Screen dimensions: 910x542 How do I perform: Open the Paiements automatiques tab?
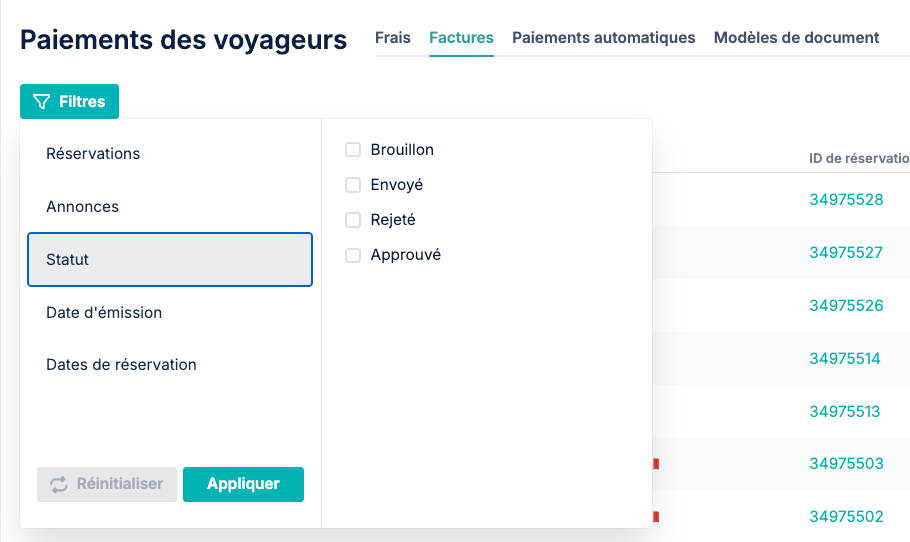coord(604,38)
